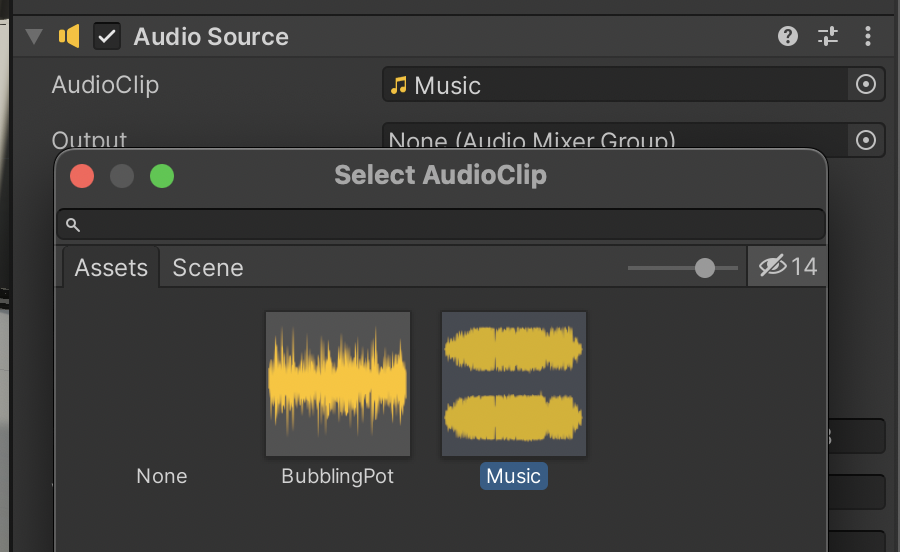Switch to the Scene tab

(x=208, y=268)
